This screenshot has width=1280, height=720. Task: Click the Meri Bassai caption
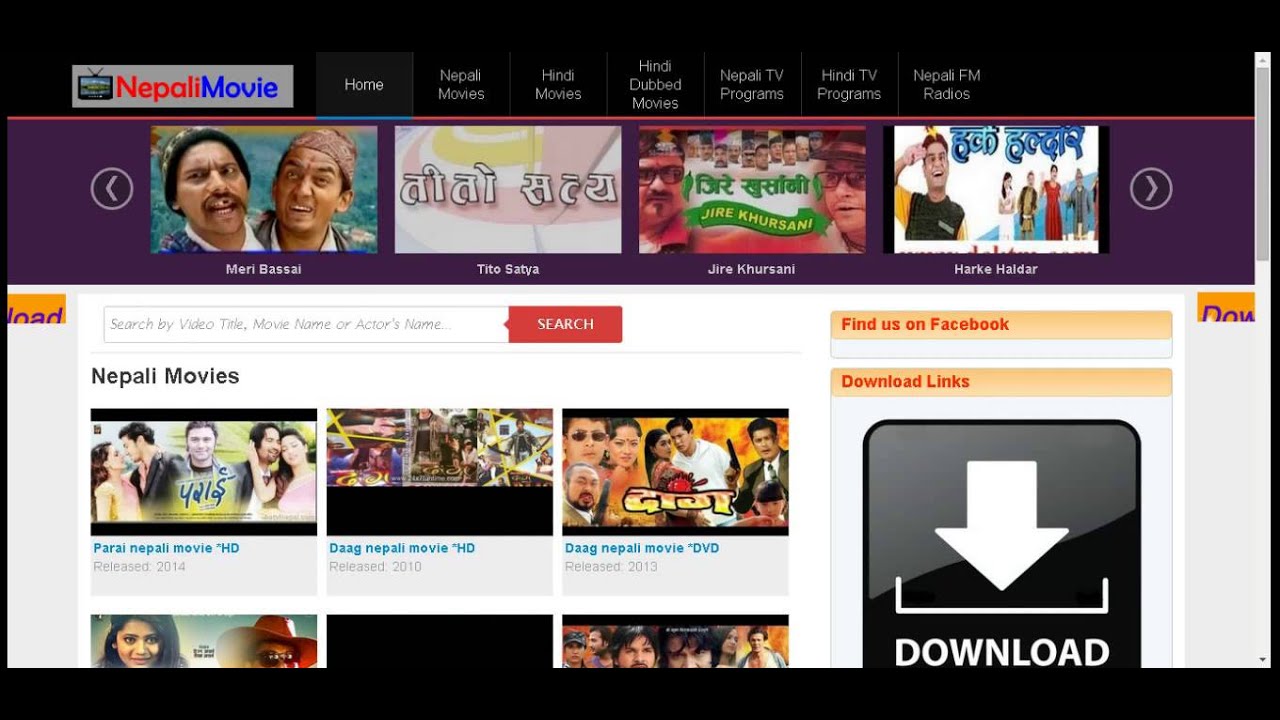pyautogui.click(x=264, y=269)
